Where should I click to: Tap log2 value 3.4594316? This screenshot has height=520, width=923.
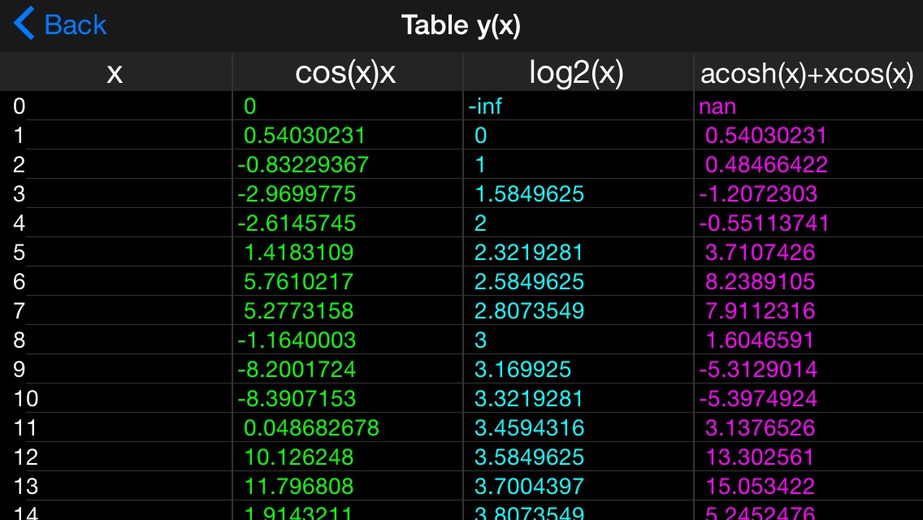point(529,428)
